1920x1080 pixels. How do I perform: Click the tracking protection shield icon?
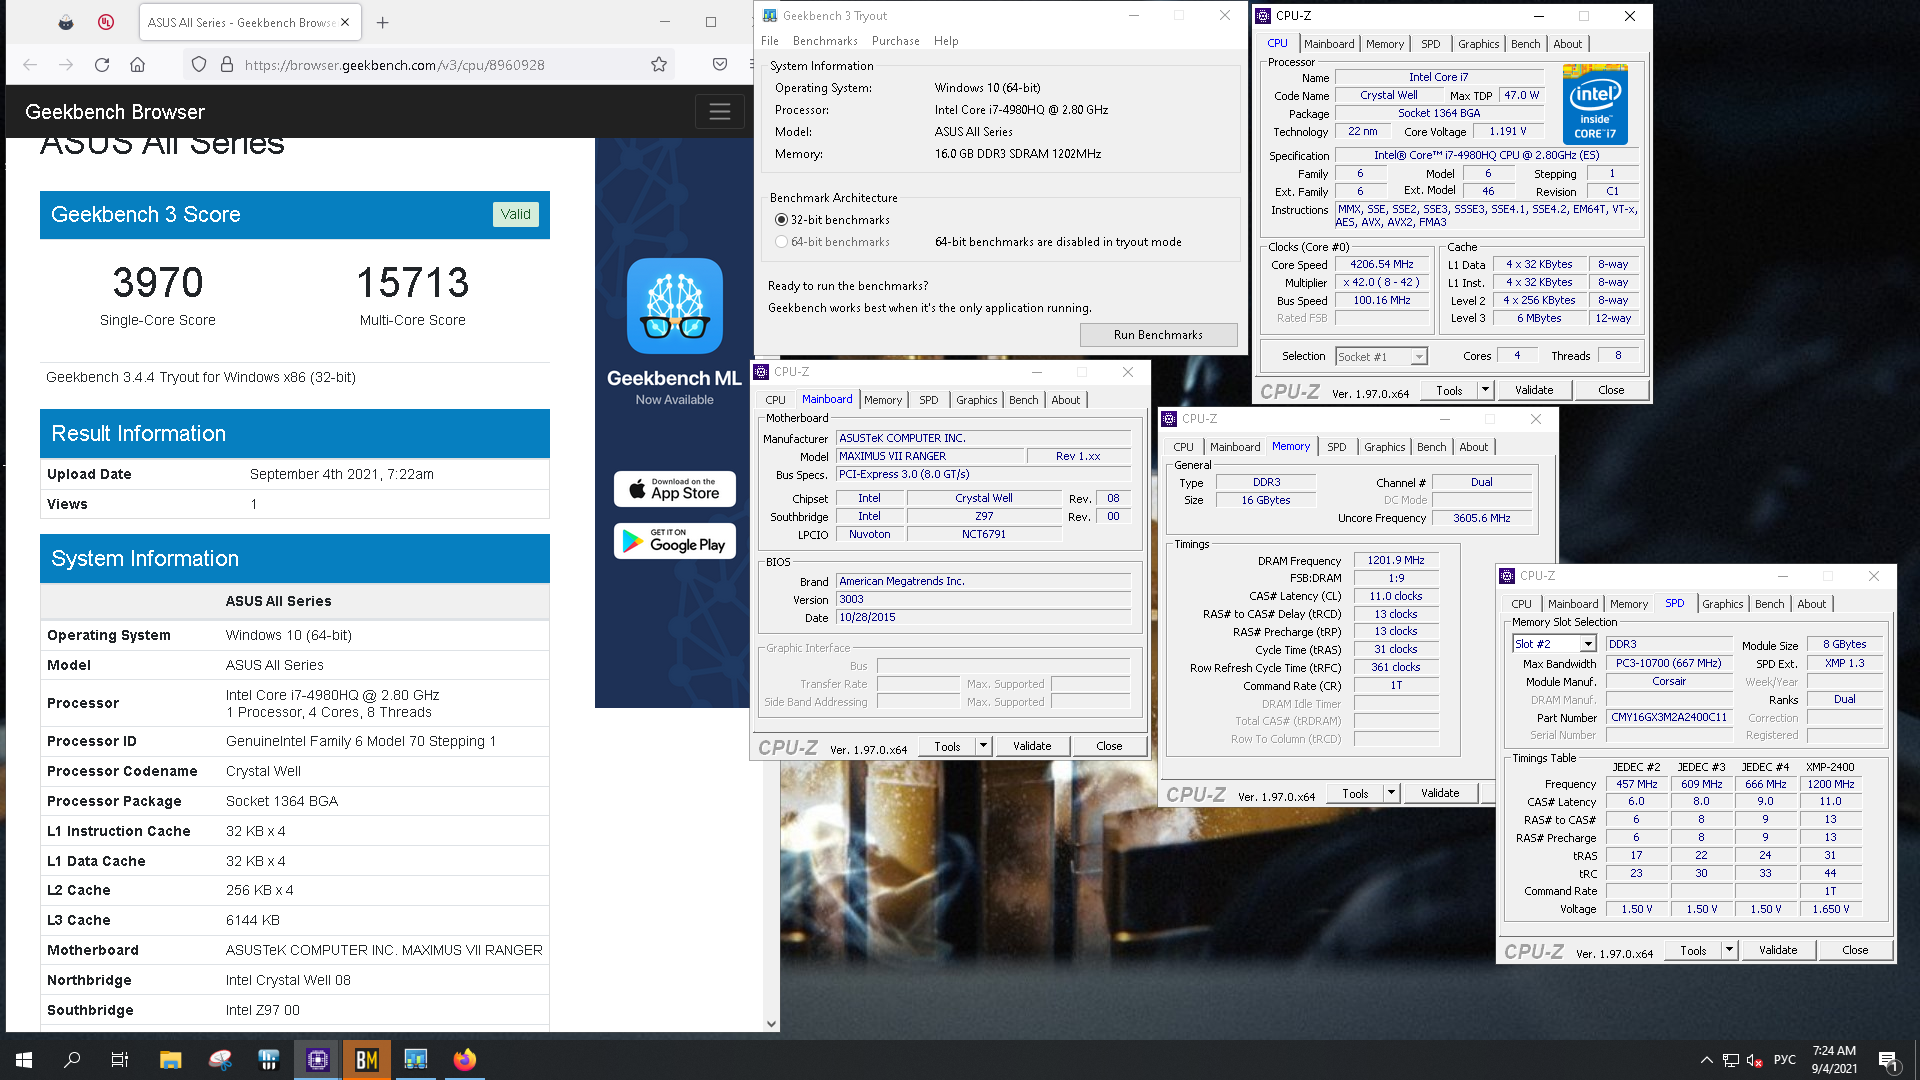click(199, 65)
